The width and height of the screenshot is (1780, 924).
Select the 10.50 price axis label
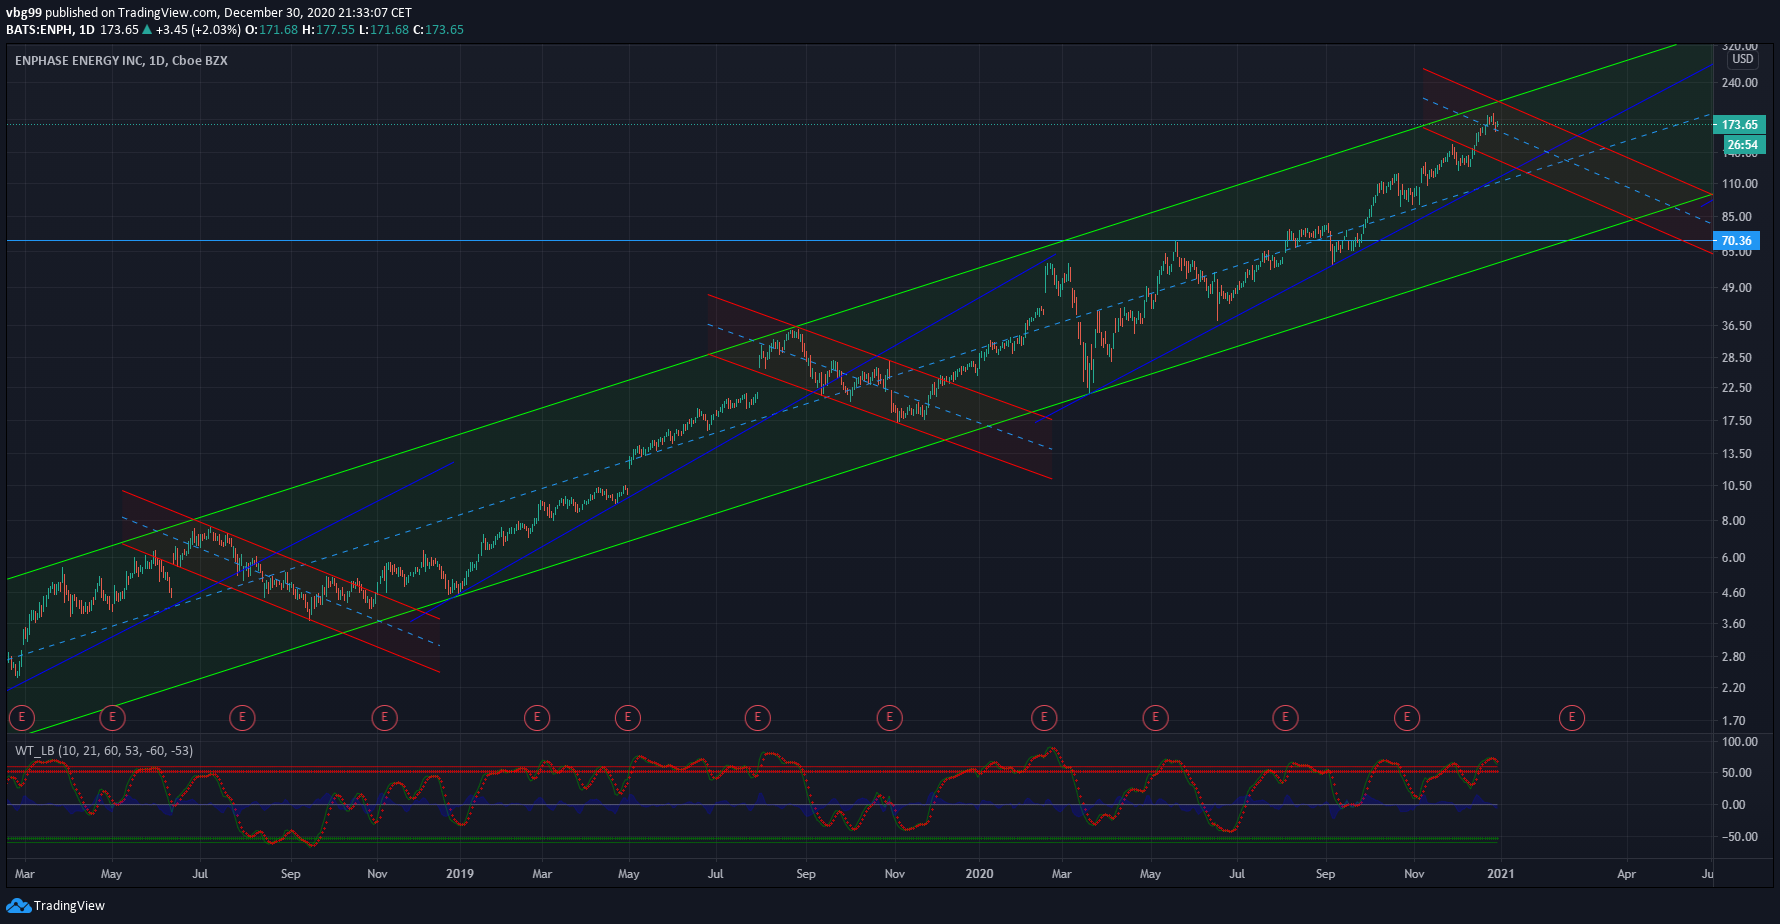[1737, 486]
